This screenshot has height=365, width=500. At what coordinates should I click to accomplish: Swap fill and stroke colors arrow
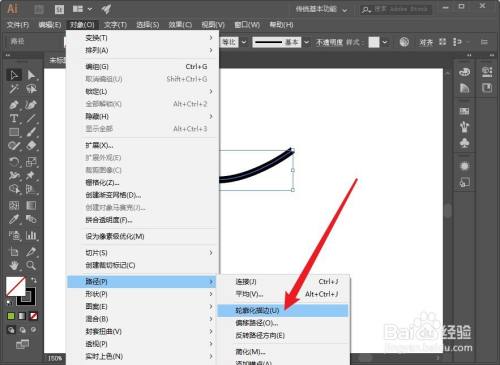pos(34,280)
